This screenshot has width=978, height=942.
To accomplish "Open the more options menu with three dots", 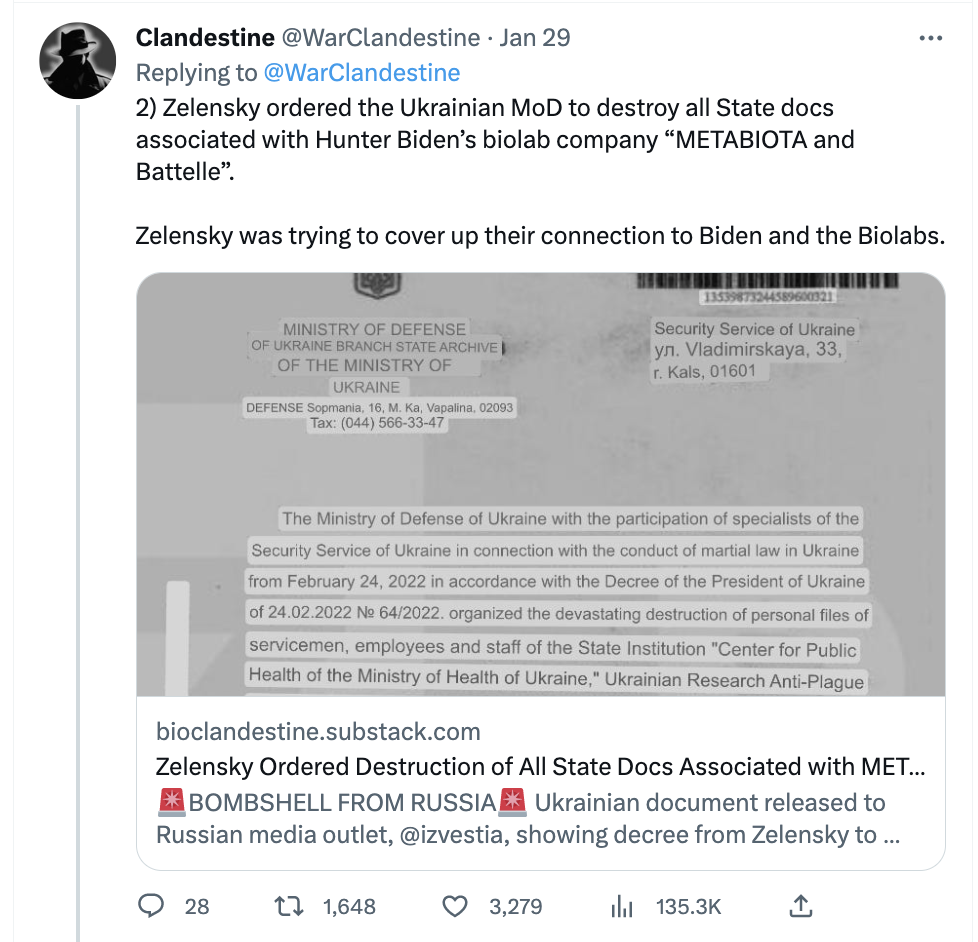I will pyautogui.click(x=931, y=36).
